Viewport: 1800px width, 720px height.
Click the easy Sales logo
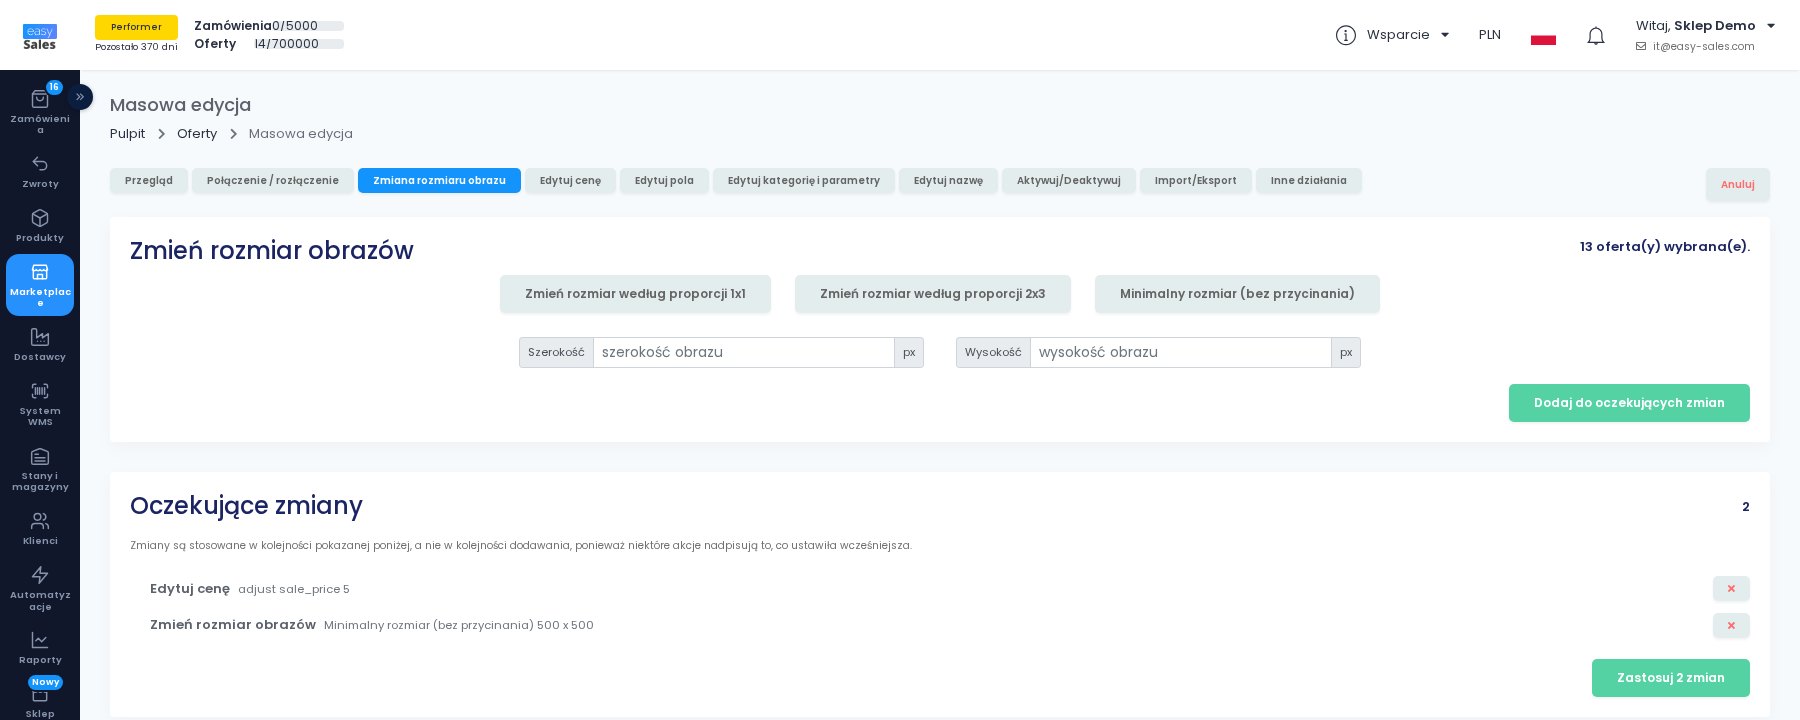(x=40, y=37)
